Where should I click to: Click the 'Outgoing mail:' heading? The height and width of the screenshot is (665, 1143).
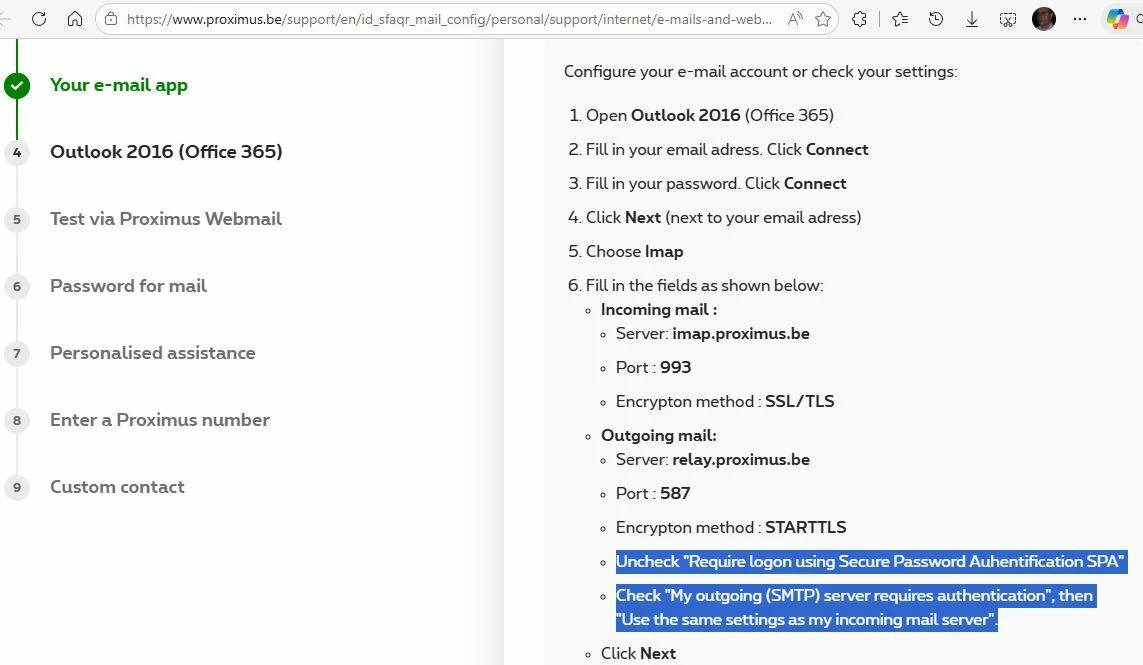click(659, 436)
